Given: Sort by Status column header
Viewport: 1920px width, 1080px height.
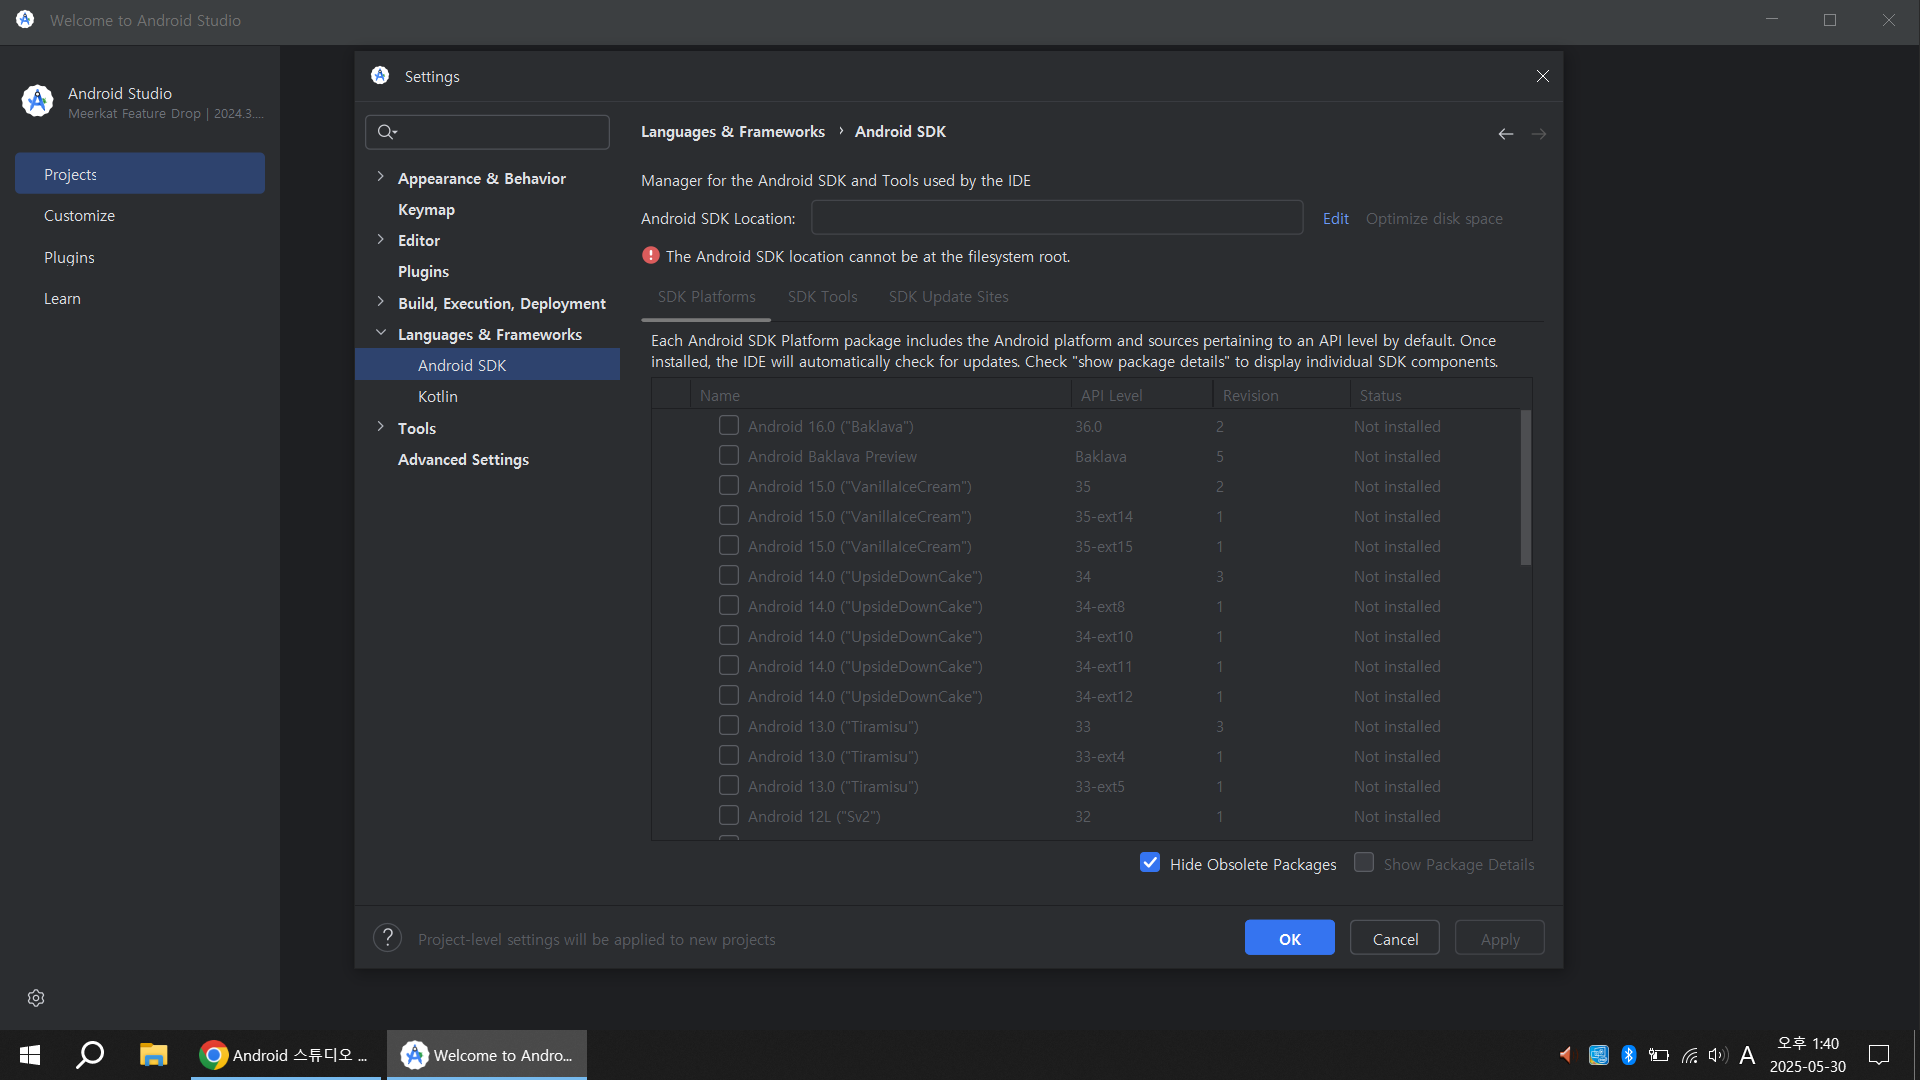Looking at the screenshot, I should (1440, 395).
